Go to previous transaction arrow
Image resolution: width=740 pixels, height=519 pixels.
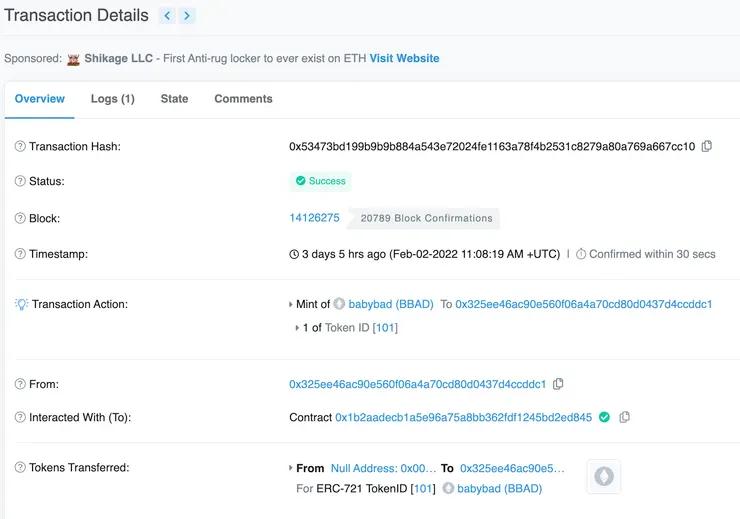tap(167, 16)
